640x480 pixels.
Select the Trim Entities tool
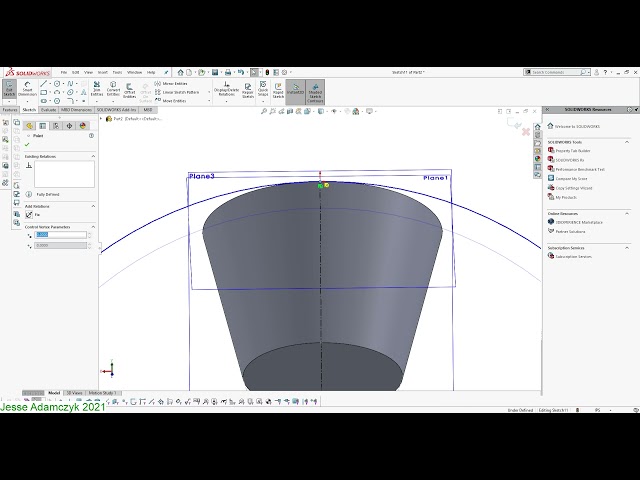pos(97,88)
